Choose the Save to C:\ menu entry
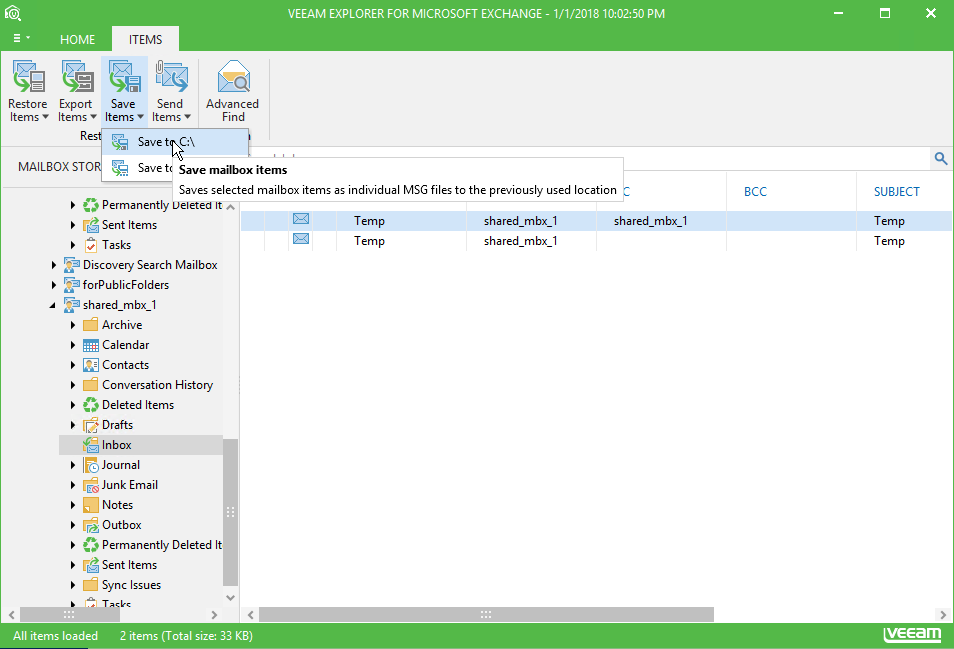Image resolution: width=954 pixels, height=649 pixels. coord(175,142)
